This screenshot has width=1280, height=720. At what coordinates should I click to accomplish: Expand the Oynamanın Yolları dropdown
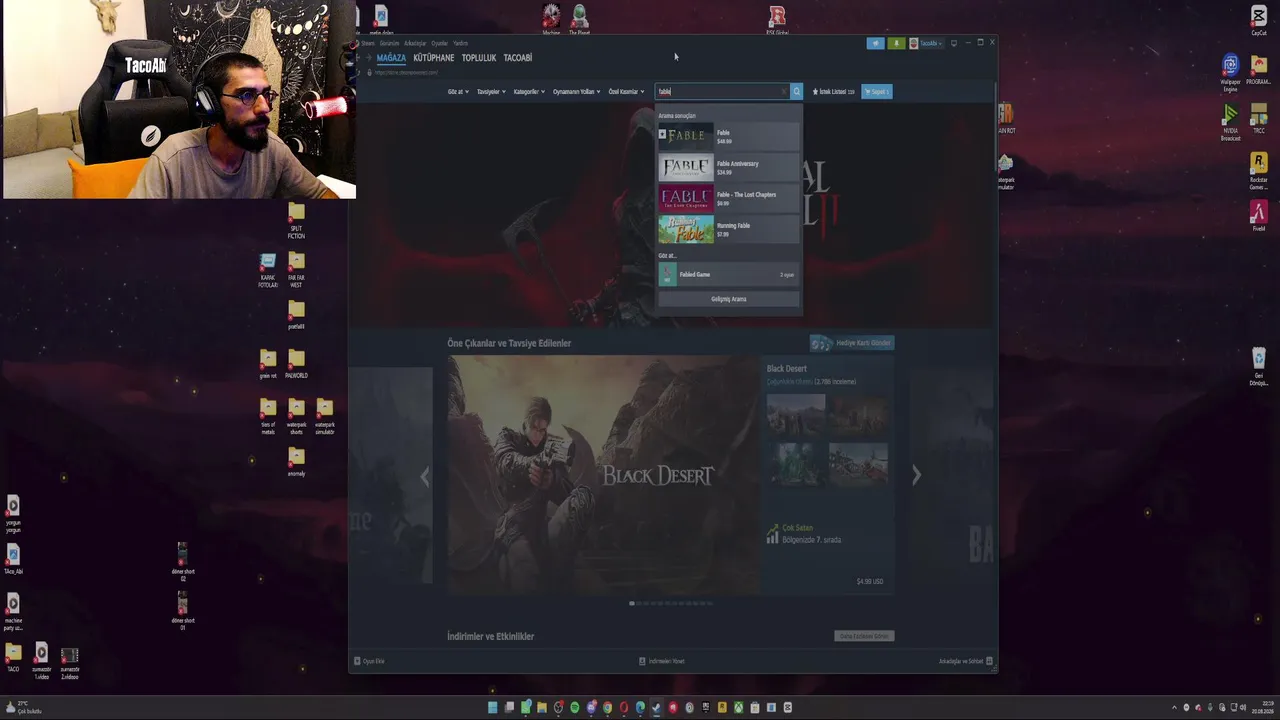coord(577,91)
